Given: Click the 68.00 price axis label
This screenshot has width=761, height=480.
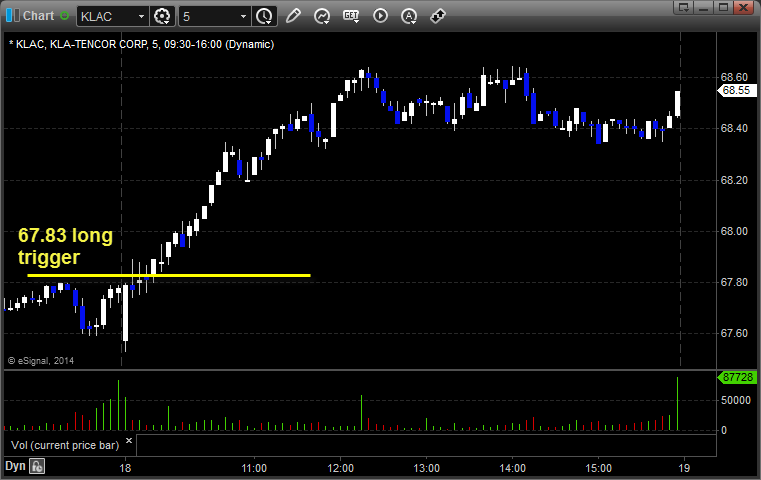Looking at the screenshot, I should (734, 231).
